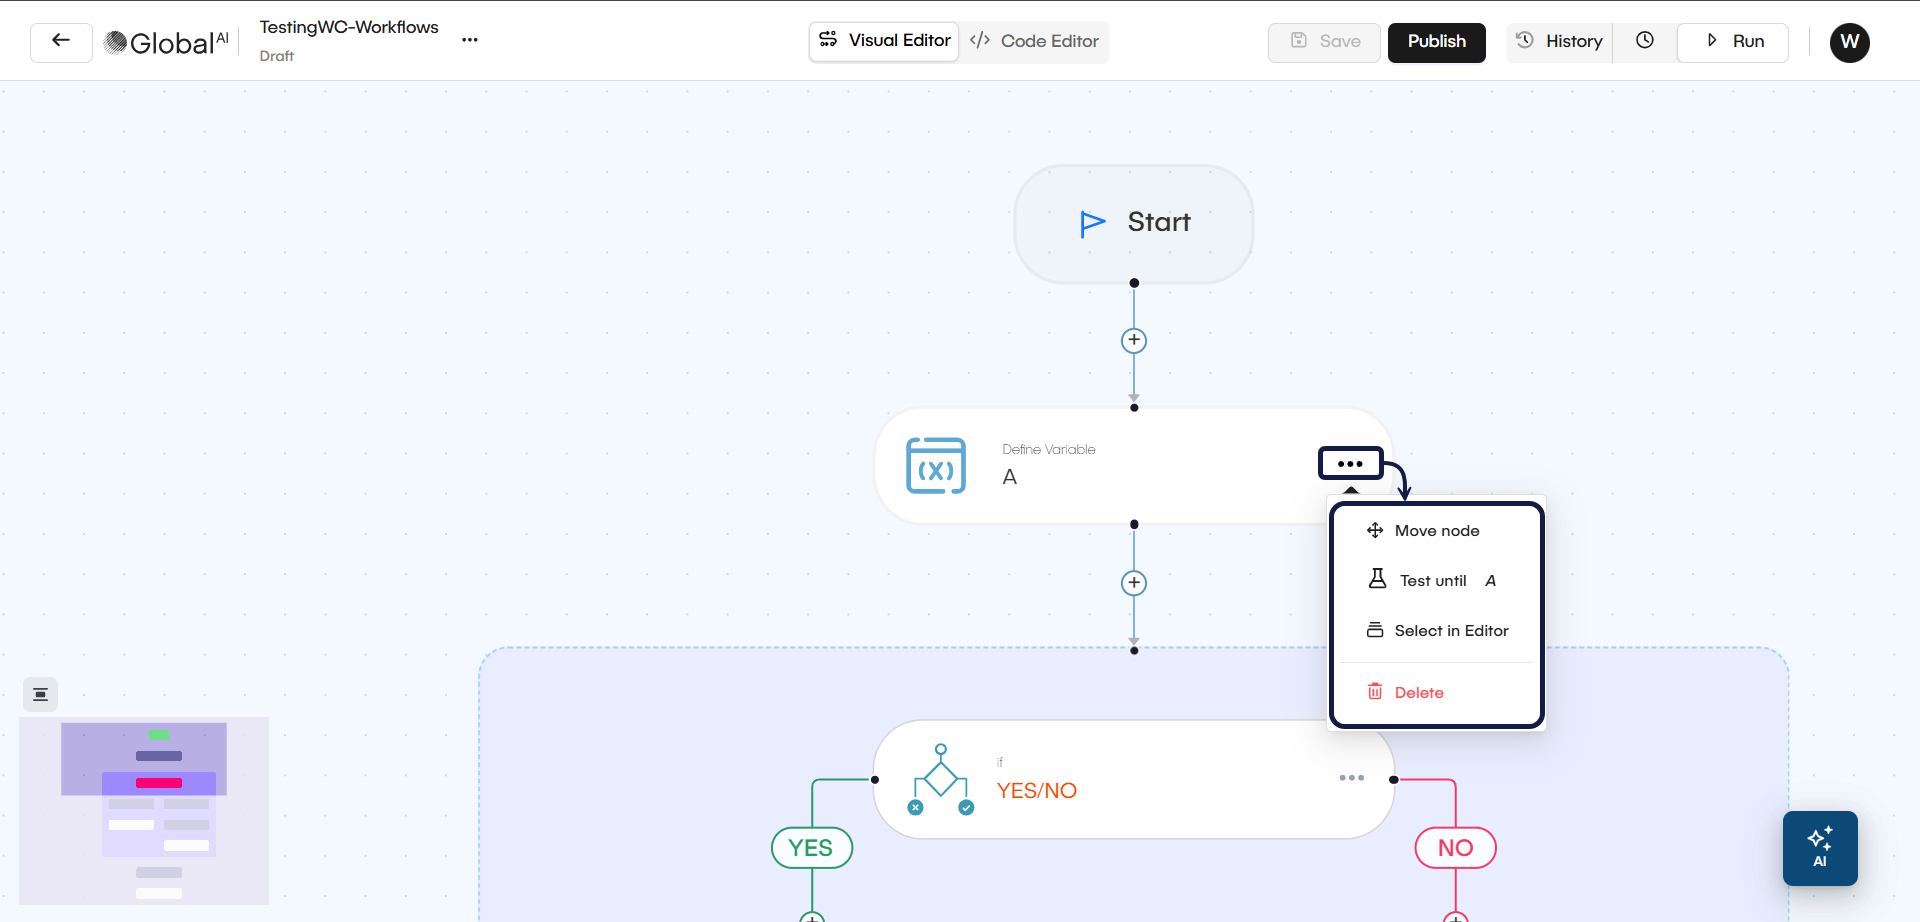Choose Select in Editor option
Image resolution: width=1920 pixels, height=922 pixels.
(1450, 631)
